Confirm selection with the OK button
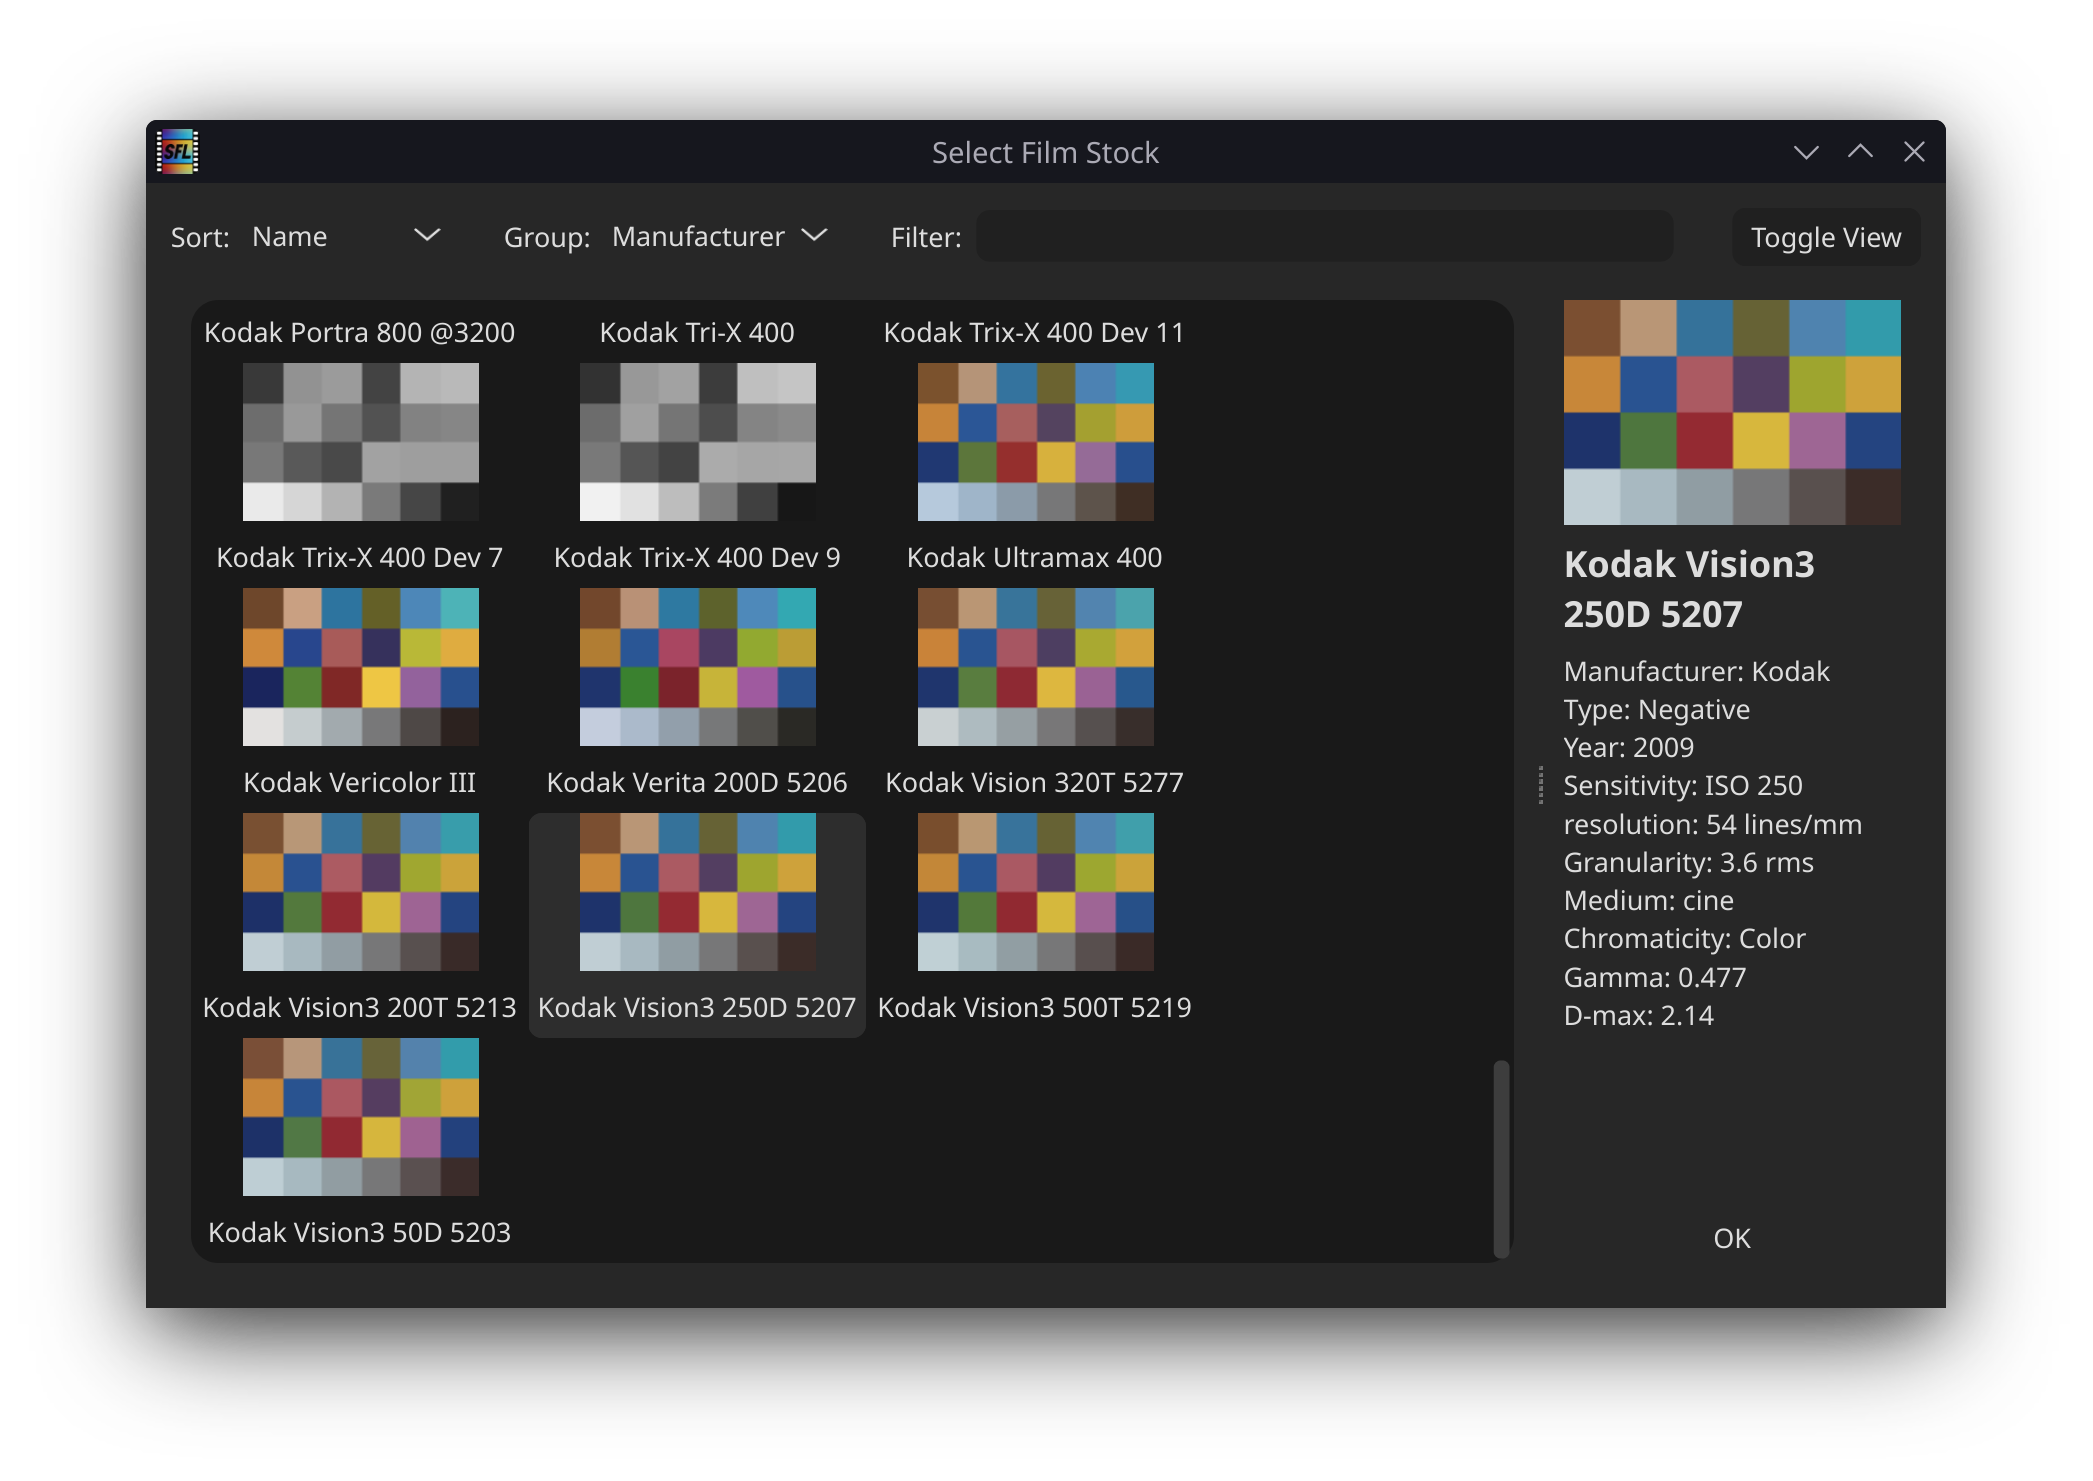The width and height of the screenshot is (2093, 1481). (x=1732, y=1238)
